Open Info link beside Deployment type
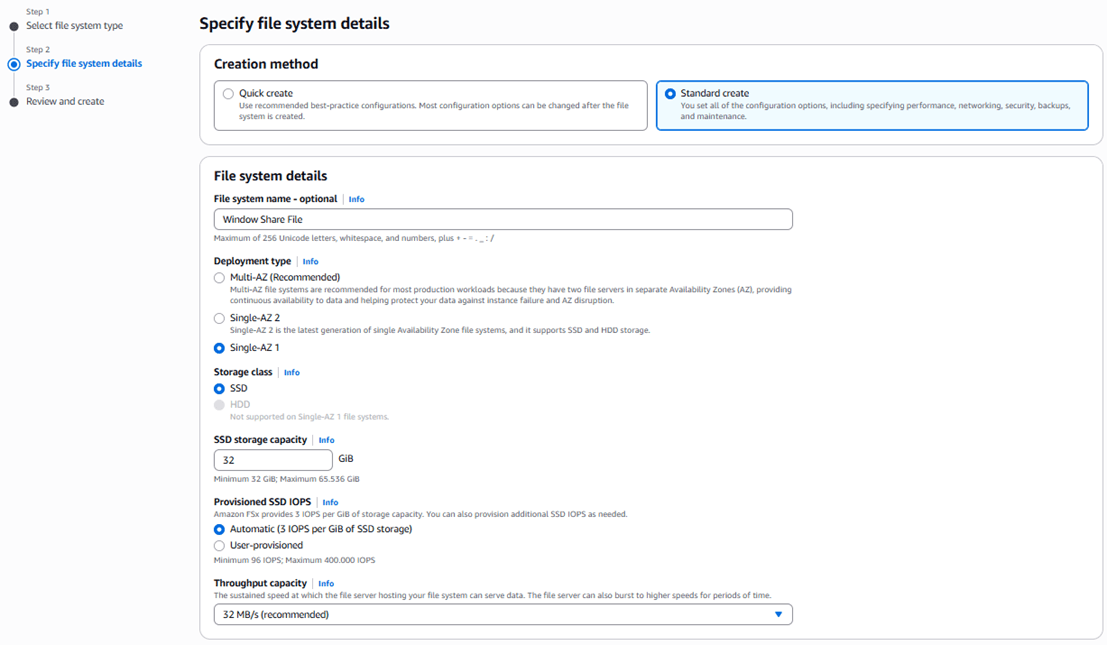The width and height of the screenshot is (1107, 645). click(310, 261)
